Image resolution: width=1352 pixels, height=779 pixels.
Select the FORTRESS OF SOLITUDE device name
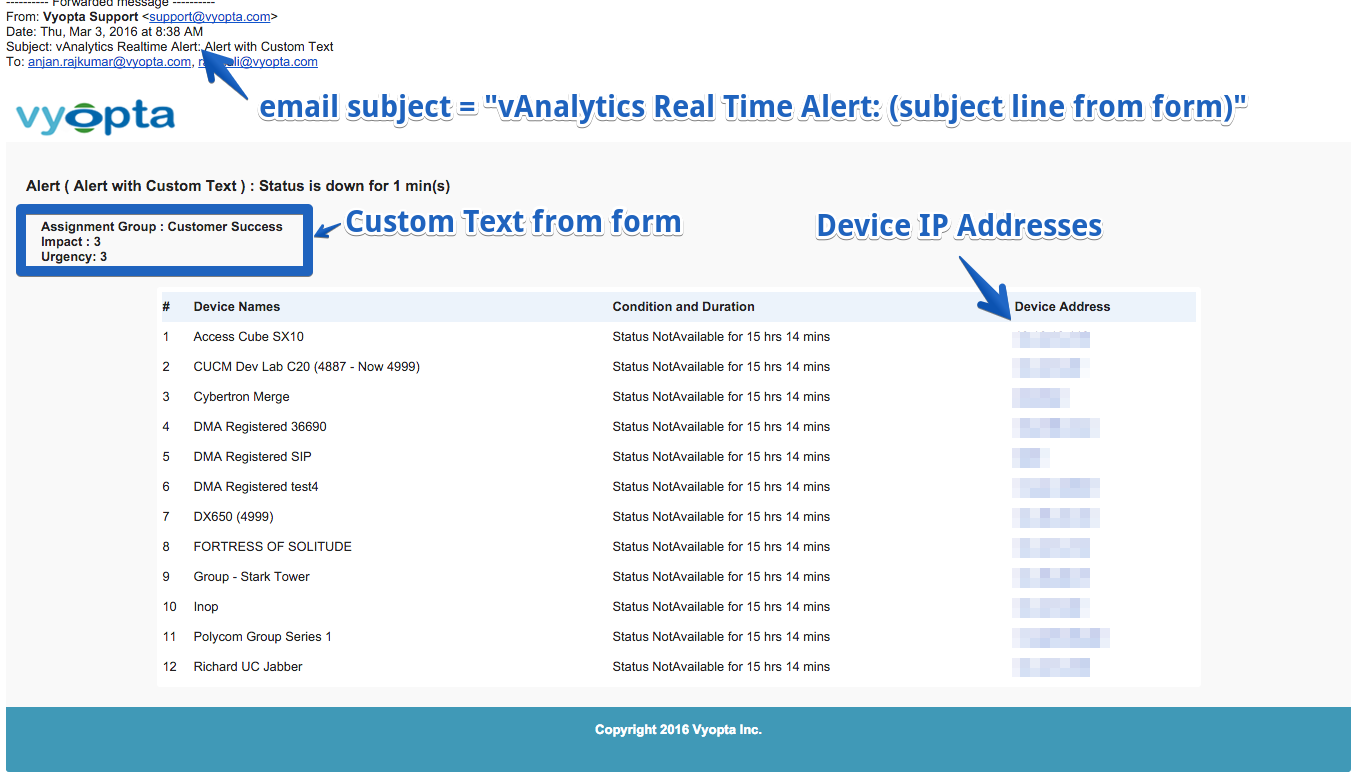coord(273,547)
